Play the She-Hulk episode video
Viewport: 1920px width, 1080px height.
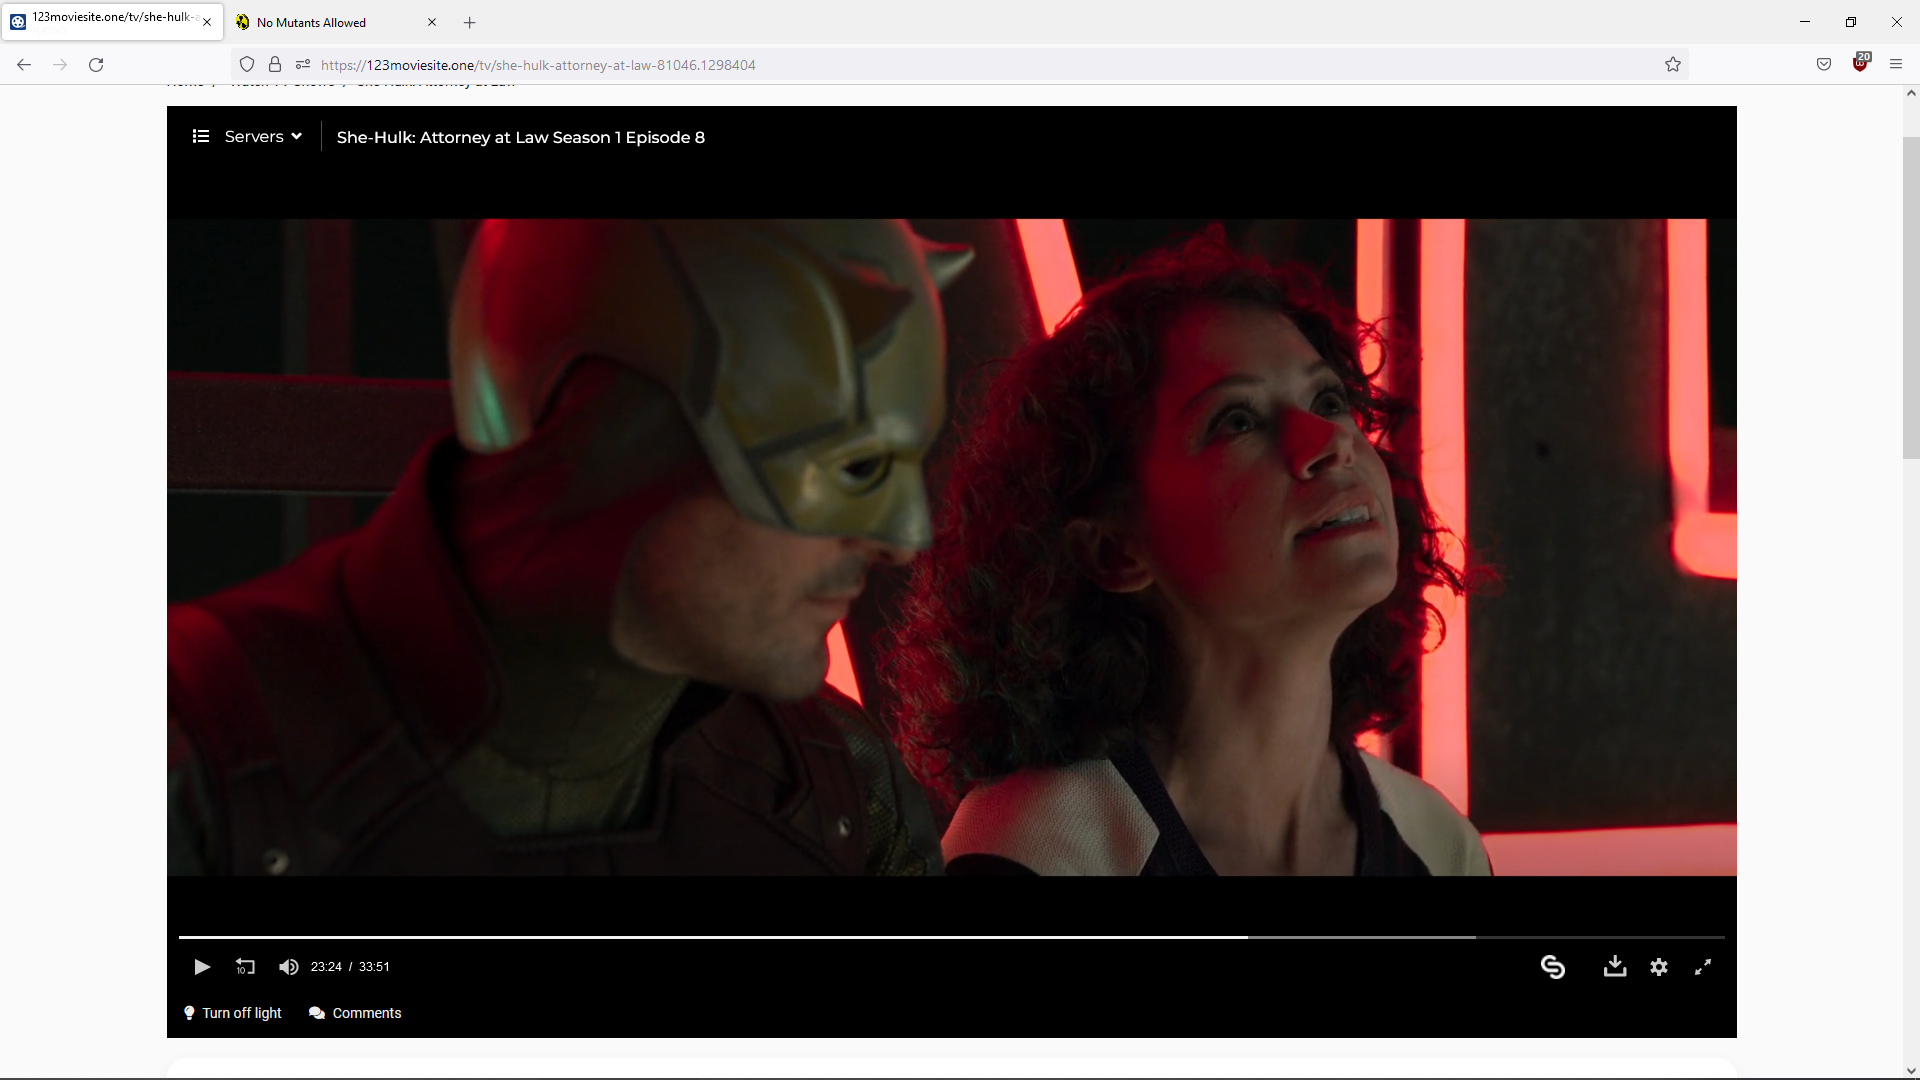pyautogui.click(x=202, y=967)
